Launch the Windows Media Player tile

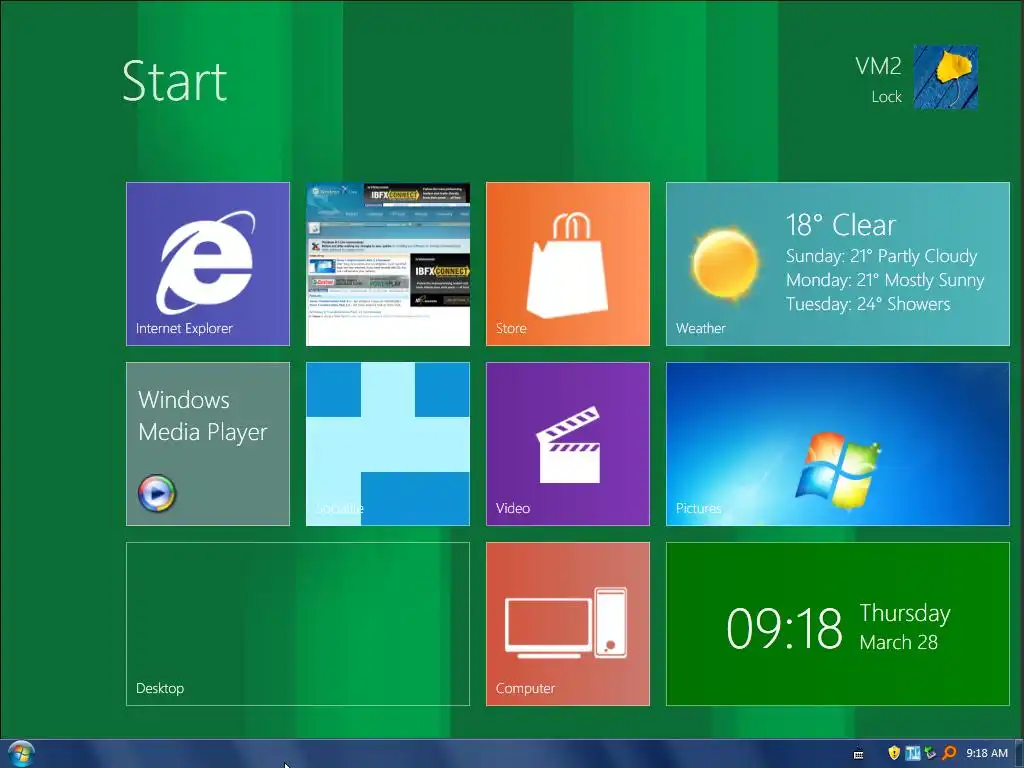click(x=208, y=444)
